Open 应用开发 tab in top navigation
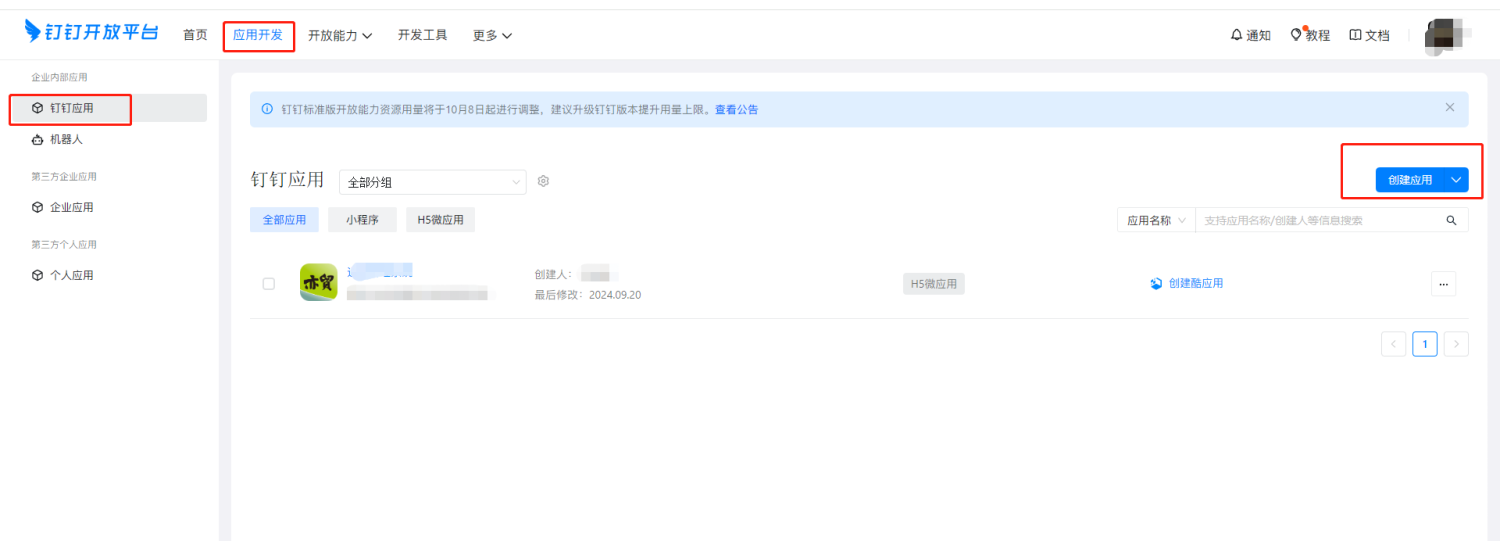This screenshot has height=541, width=1500. tap(258, 35)
